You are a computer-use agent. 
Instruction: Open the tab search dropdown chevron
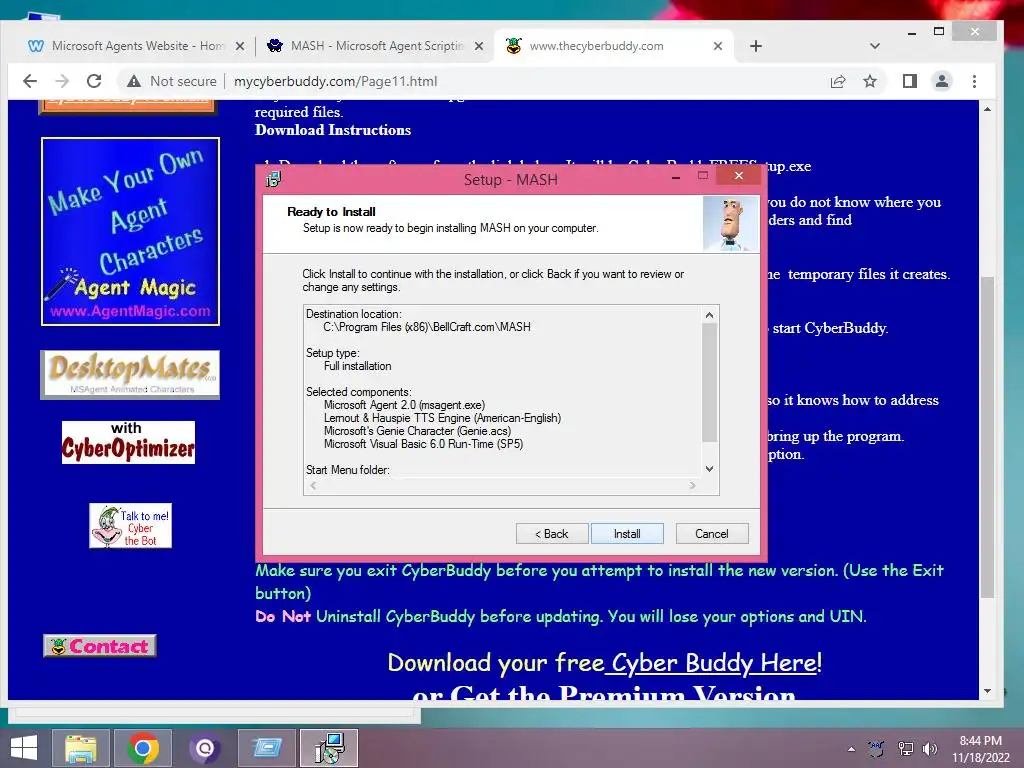tap(874, 46)
